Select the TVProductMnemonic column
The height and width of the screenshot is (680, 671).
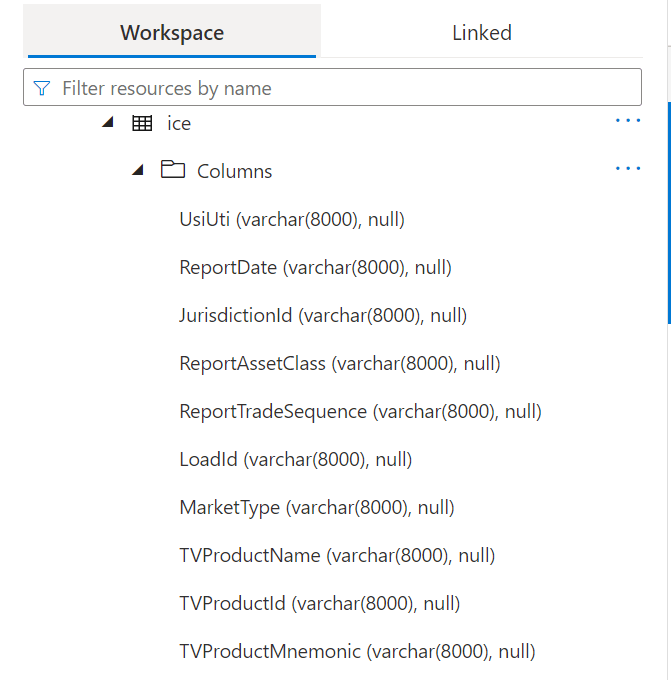pyautogui.click(x=357, y=652)
